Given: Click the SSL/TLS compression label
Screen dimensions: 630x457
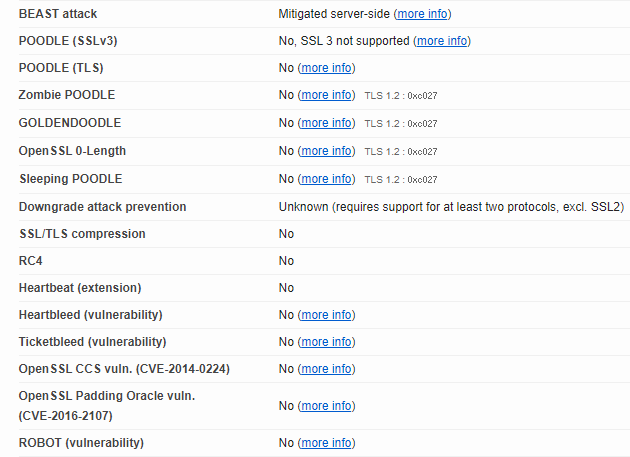Looking at the screenshot, I should 82,234.
